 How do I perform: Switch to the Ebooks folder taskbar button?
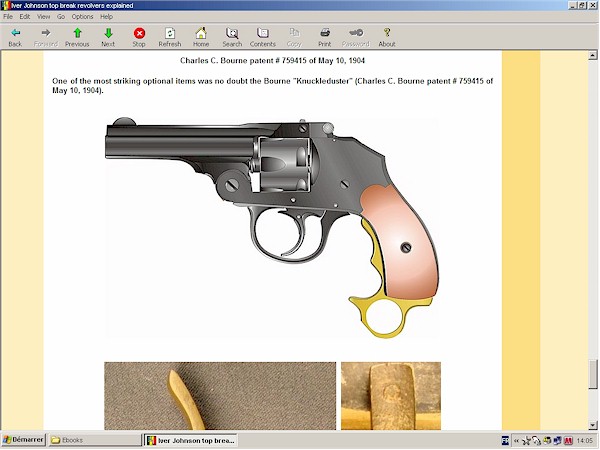(95, 440)
